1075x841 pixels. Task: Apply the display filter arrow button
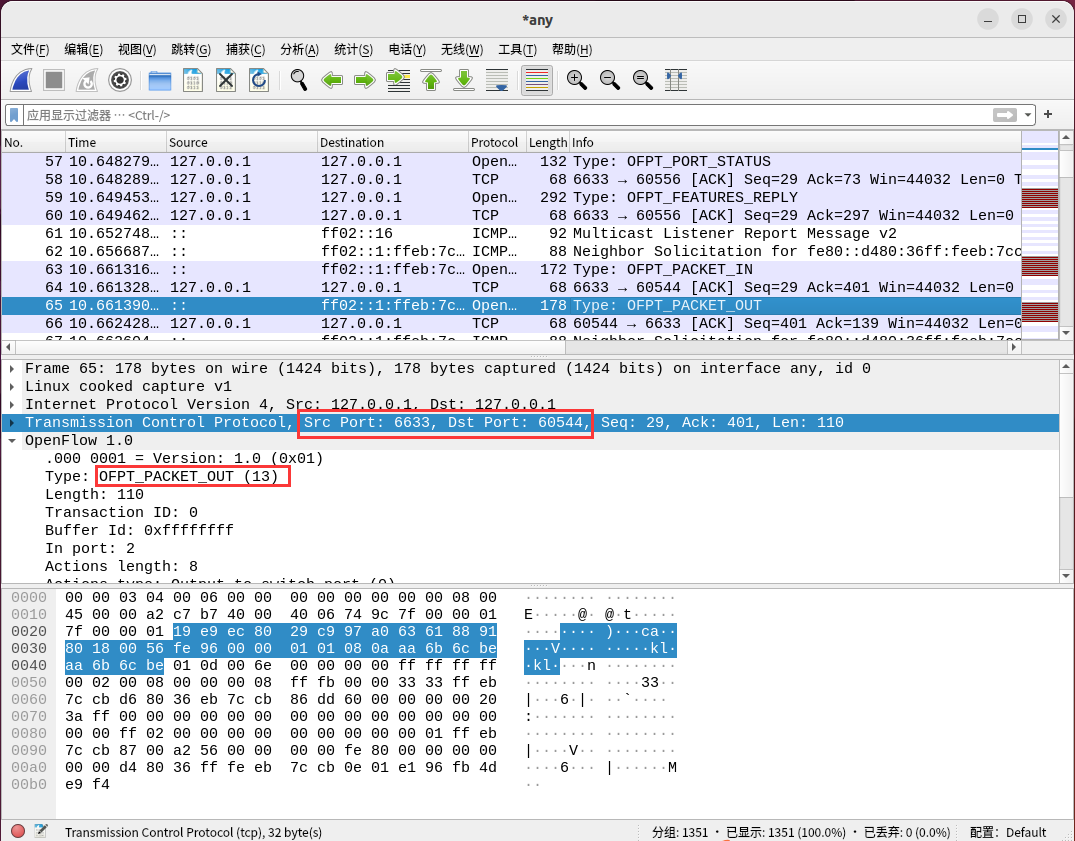[x=1005, y=115]
